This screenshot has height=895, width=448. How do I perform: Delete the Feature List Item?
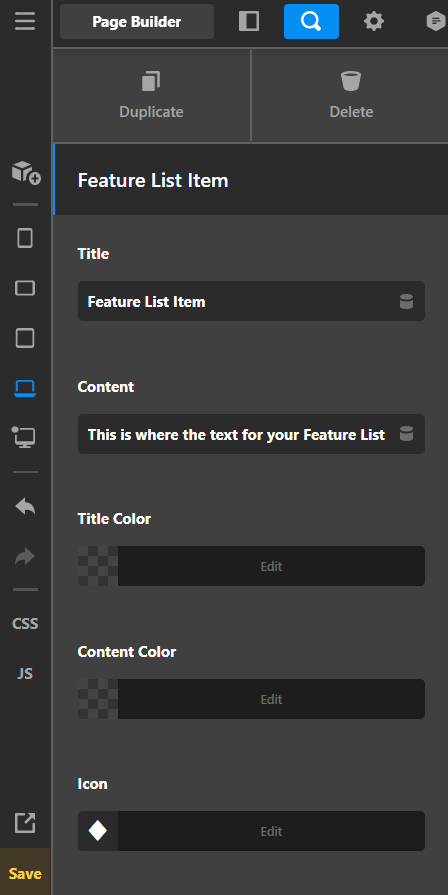click(x=351, y=95)
